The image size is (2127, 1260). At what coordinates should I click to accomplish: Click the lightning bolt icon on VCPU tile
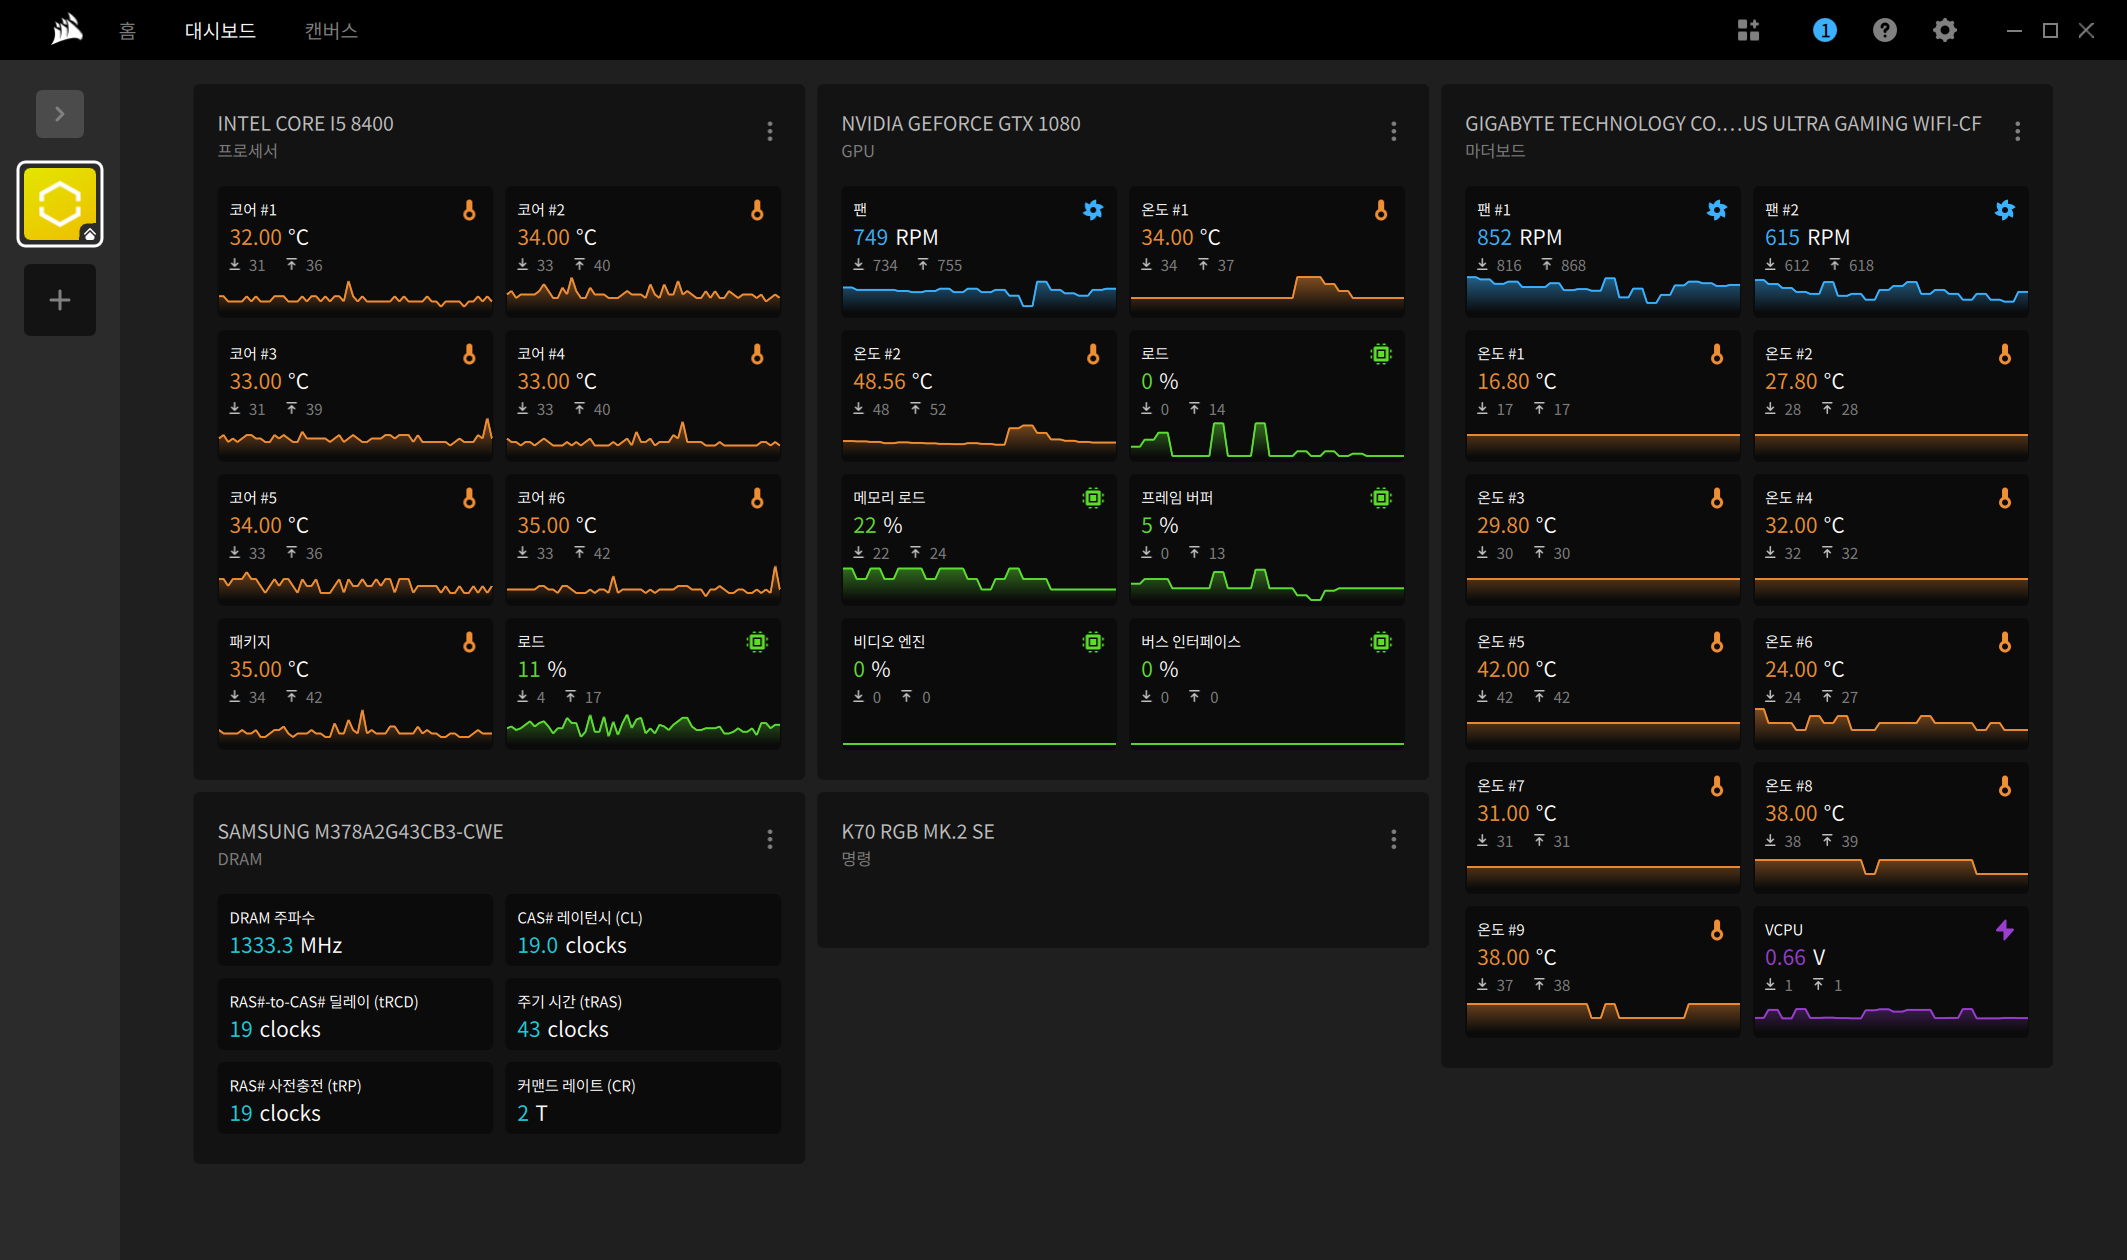(2005, 930)
